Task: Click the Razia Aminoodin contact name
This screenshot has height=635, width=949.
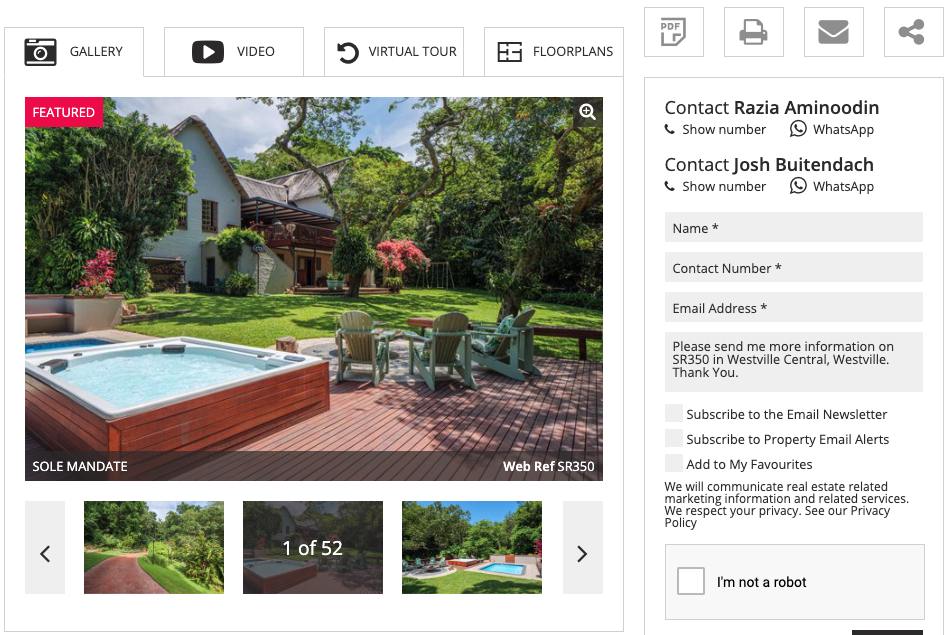Action: (806, 108)
